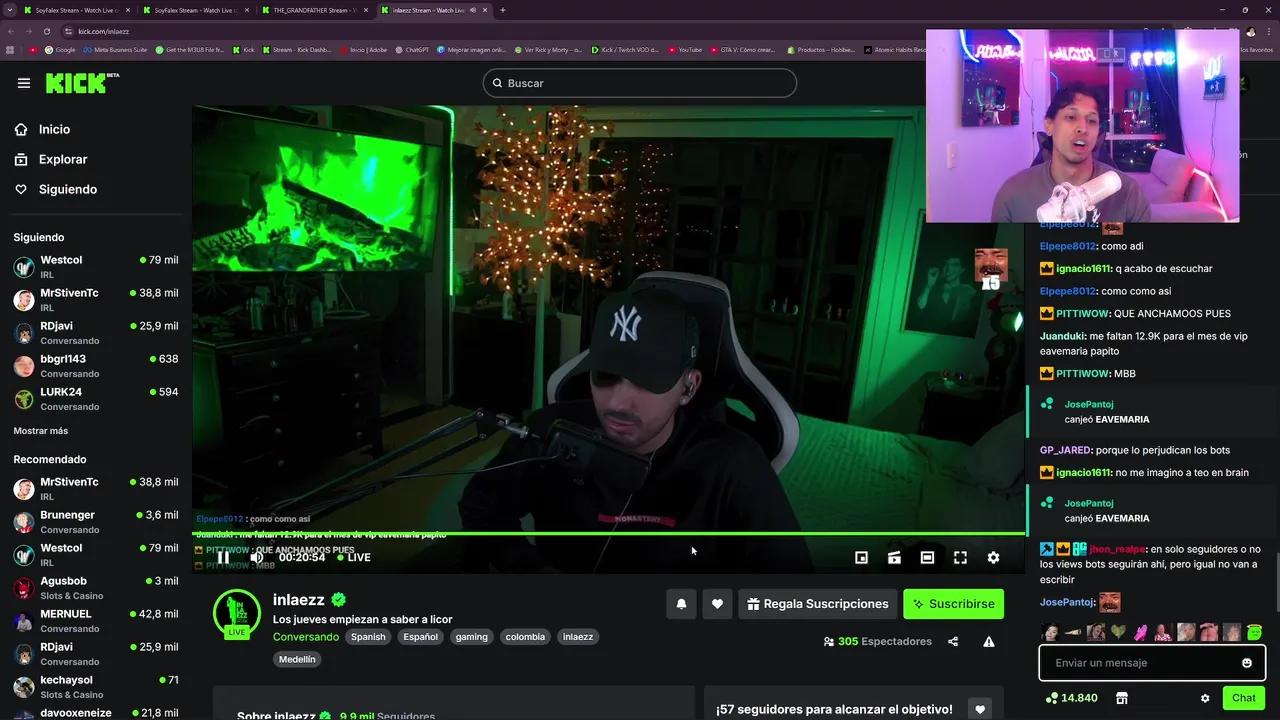The width and height of the screenshot is (1280, 720).
Task: Click the Suscribirse button
Action: [x=953, y=604]
